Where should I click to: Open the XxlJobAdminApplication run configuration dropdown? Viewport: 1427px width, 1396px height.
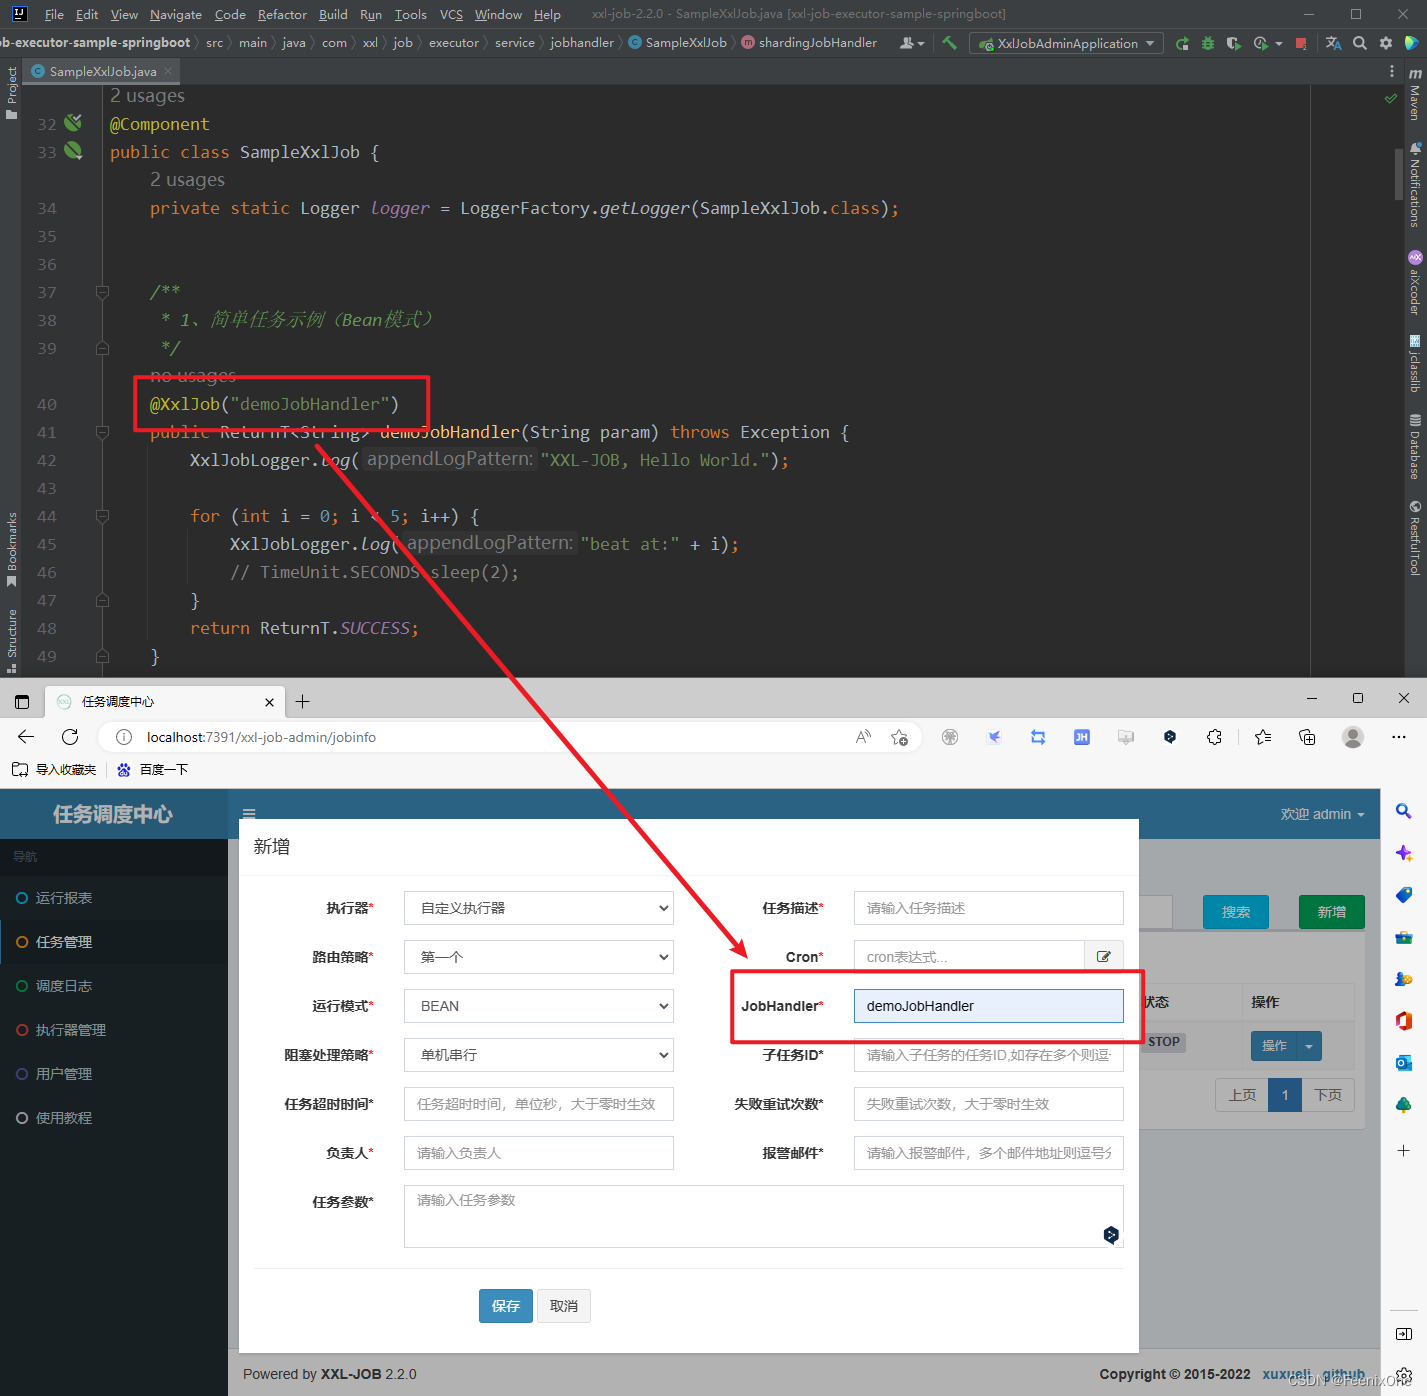coord(1066,43)
